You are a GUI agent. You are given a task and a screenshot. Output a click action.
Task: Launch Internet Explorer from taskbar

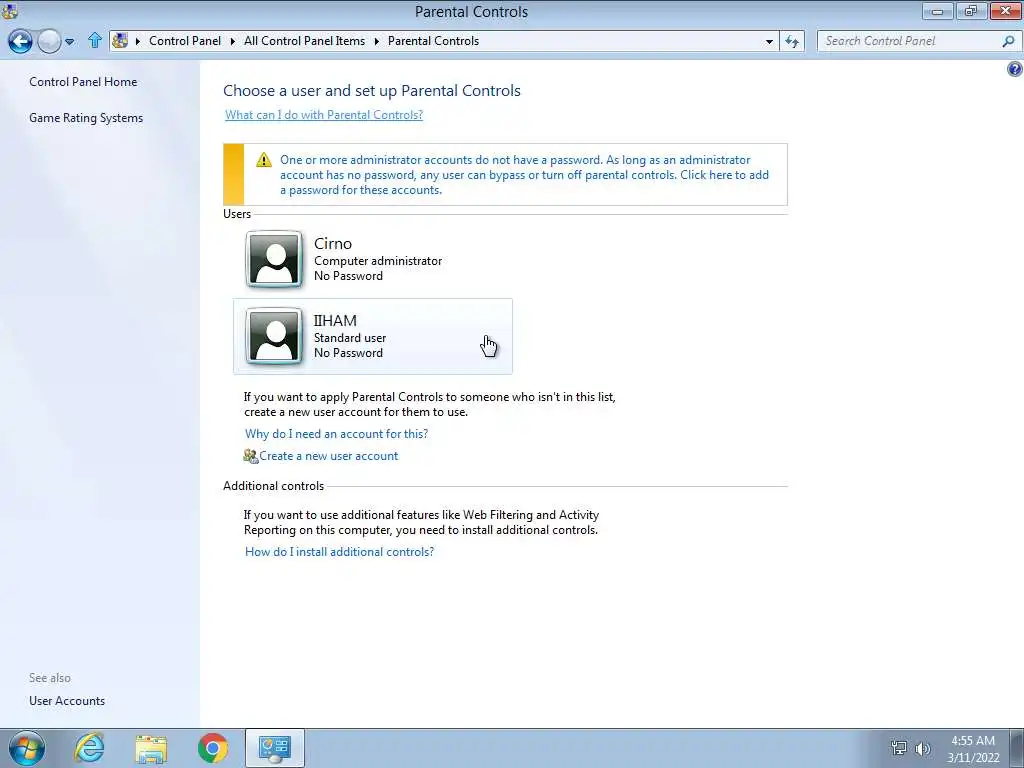pyautogui.click(x=89, y=748)
